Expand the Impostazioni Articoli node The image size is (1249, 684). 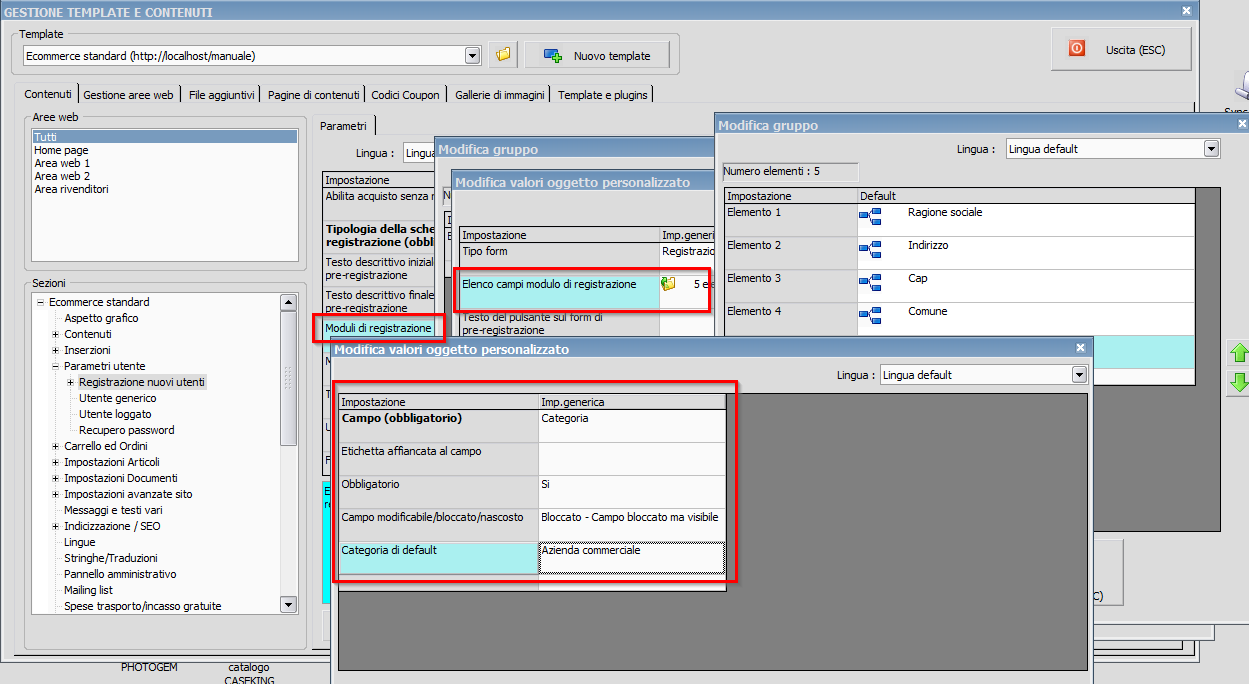point(56,462)
